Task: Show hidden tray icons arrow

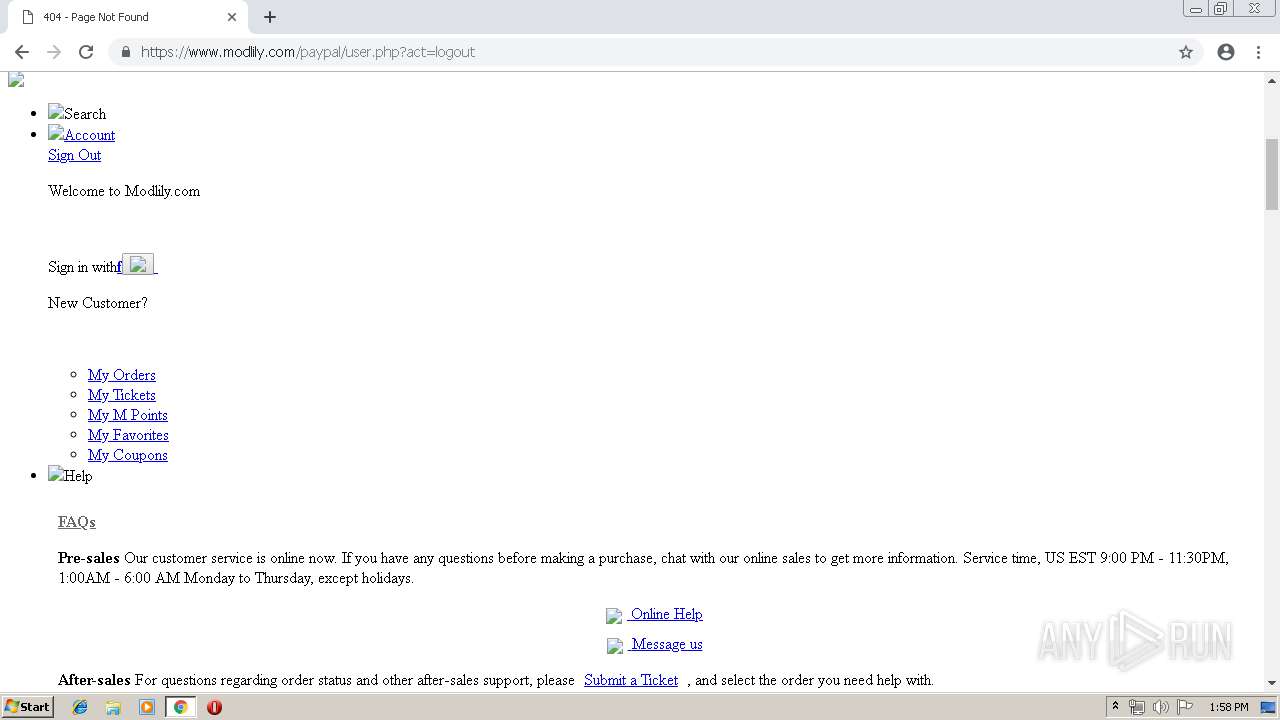Action: click(x=1115, y=707)
